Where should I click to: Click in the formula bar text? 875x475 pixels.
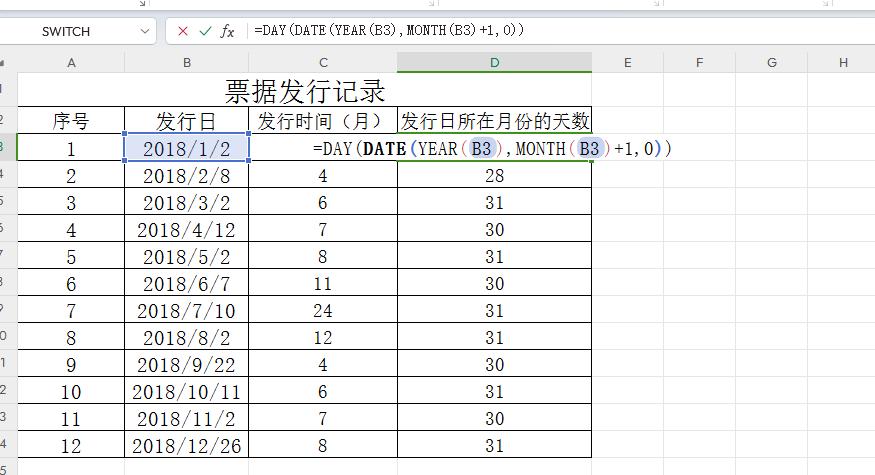click(x=389, y=30)
